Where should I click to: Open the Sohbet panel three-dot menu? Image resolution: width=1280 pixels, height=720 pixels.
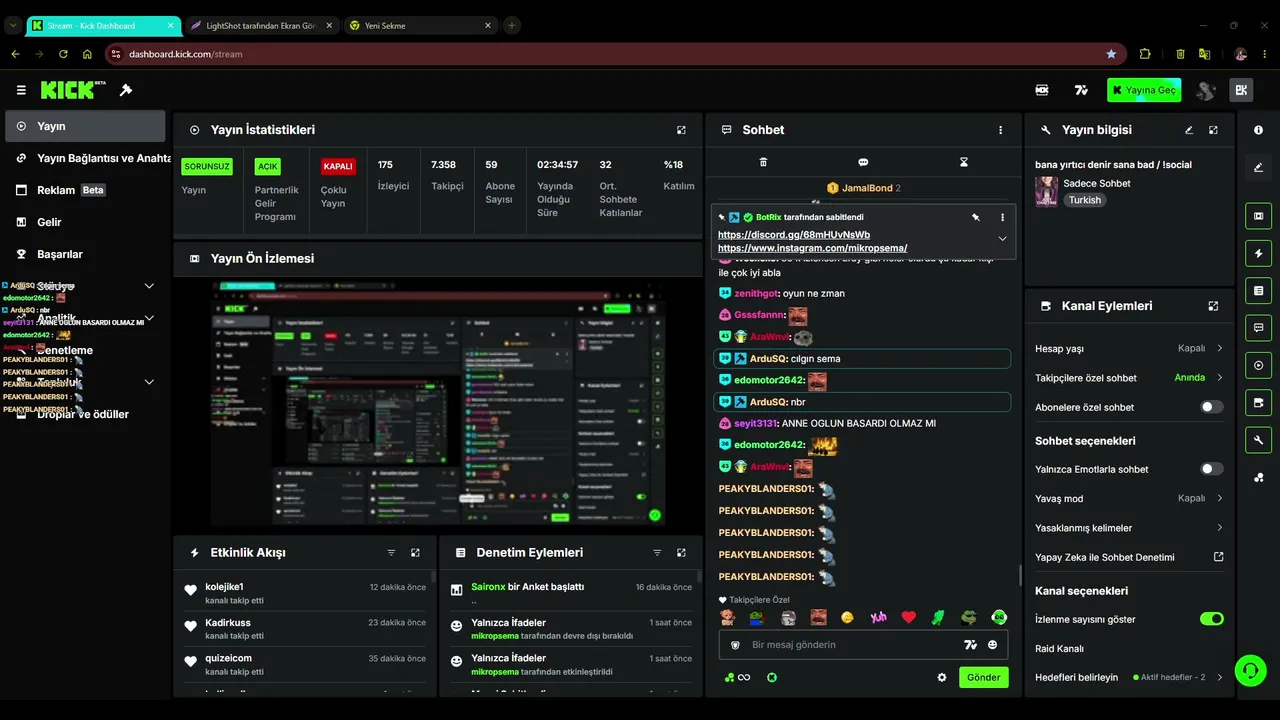1000,130
